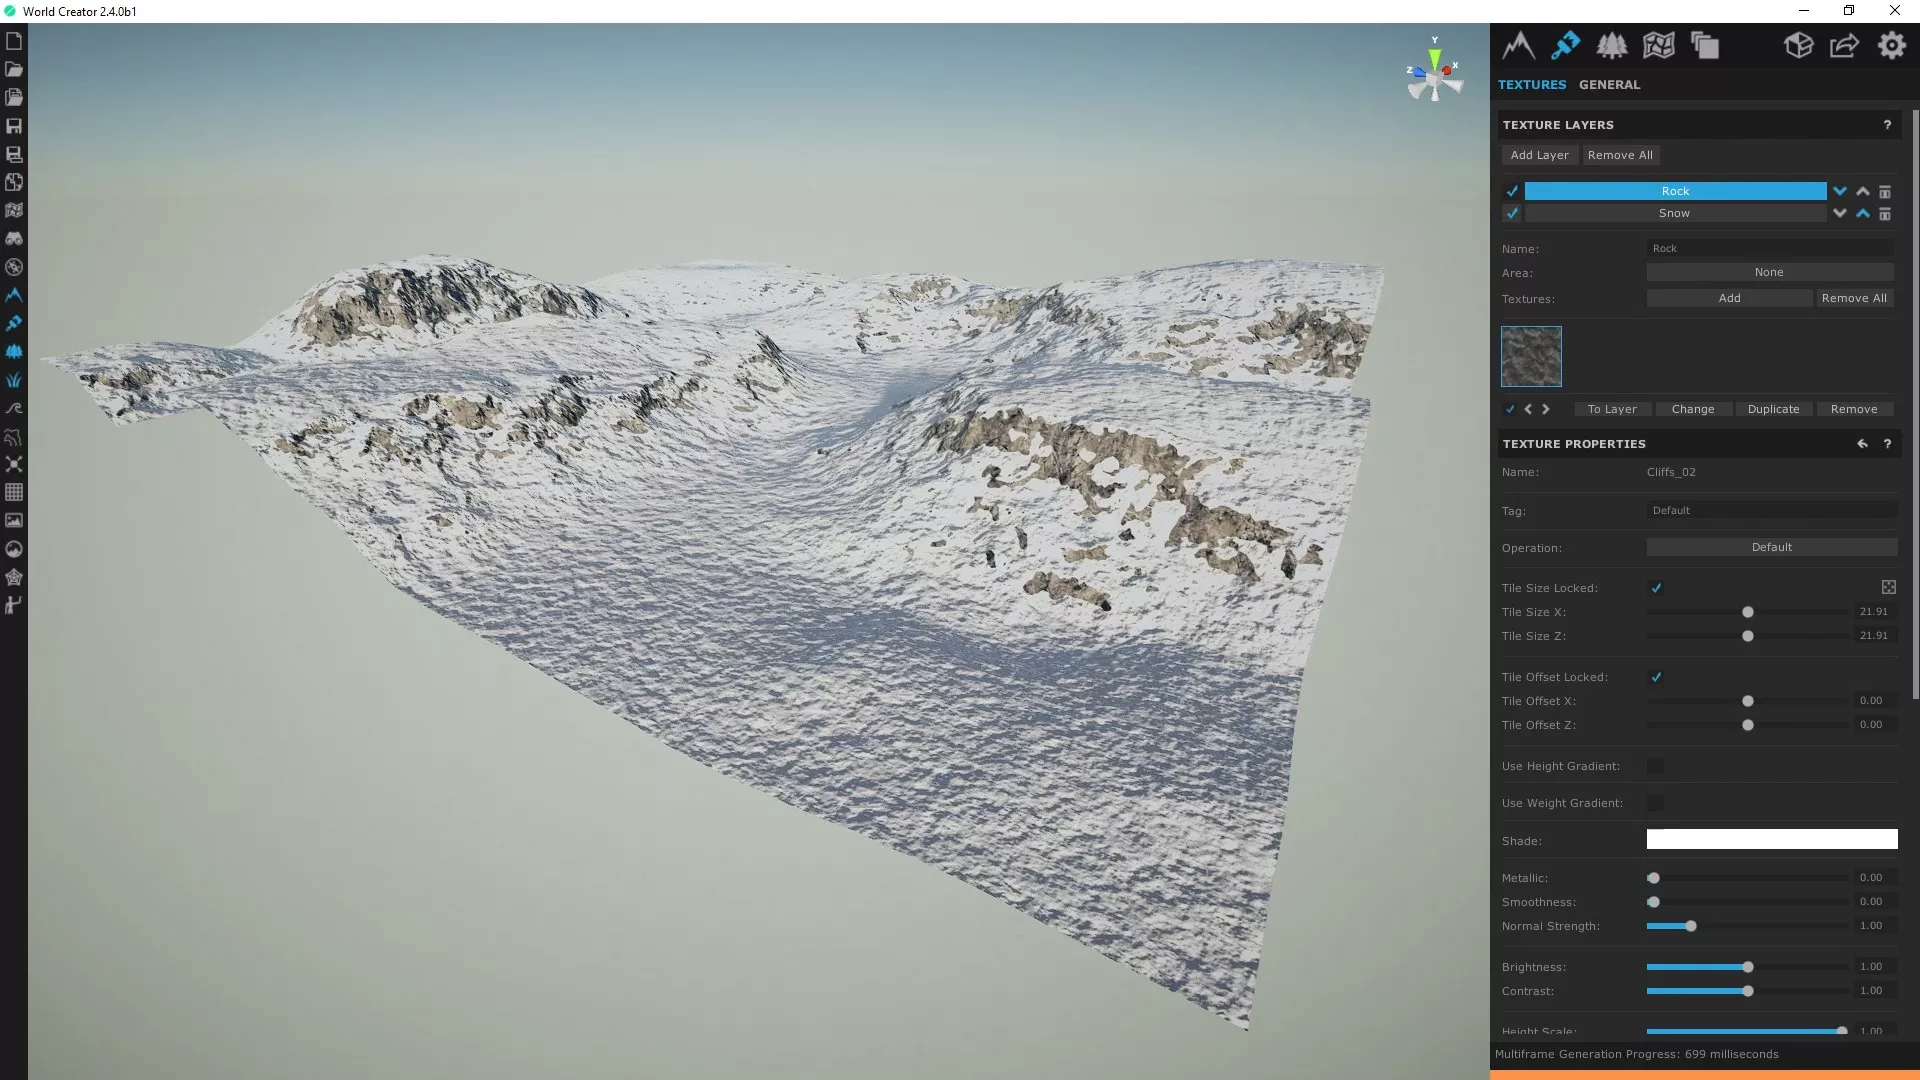This screenshot has width=1920, height=1080.
Task: Click the export share arrow icon
Action: coord(1844,45)
